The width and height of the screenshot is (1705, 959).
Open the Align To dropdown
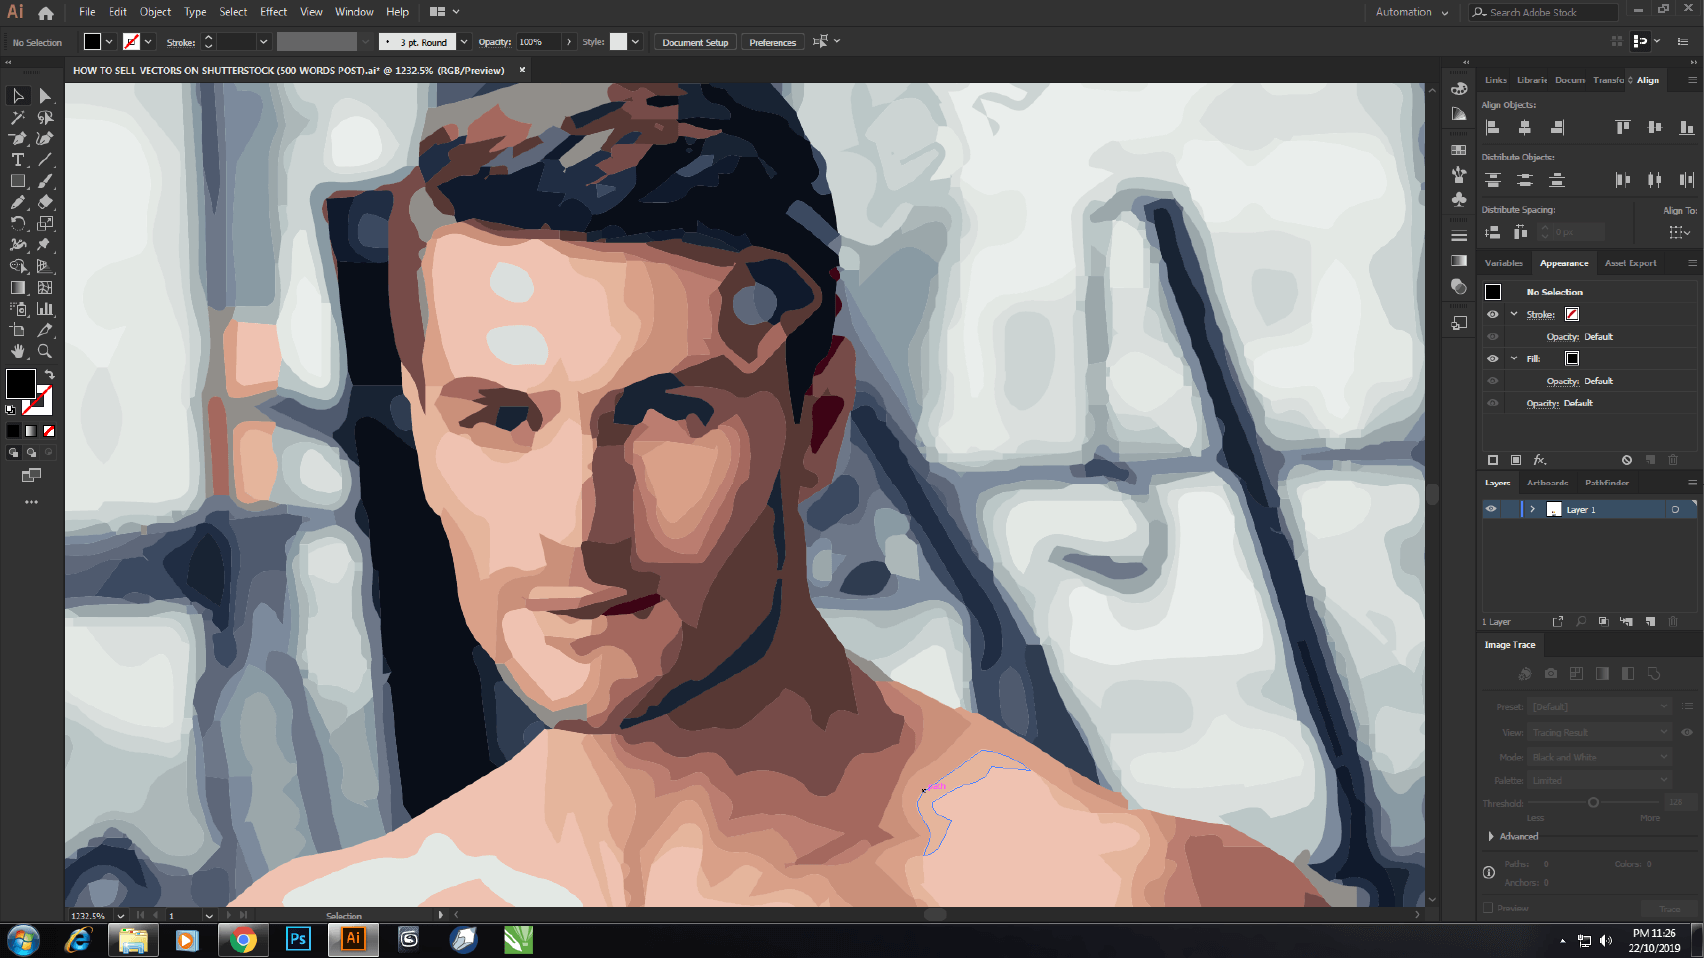point(1680,232)
